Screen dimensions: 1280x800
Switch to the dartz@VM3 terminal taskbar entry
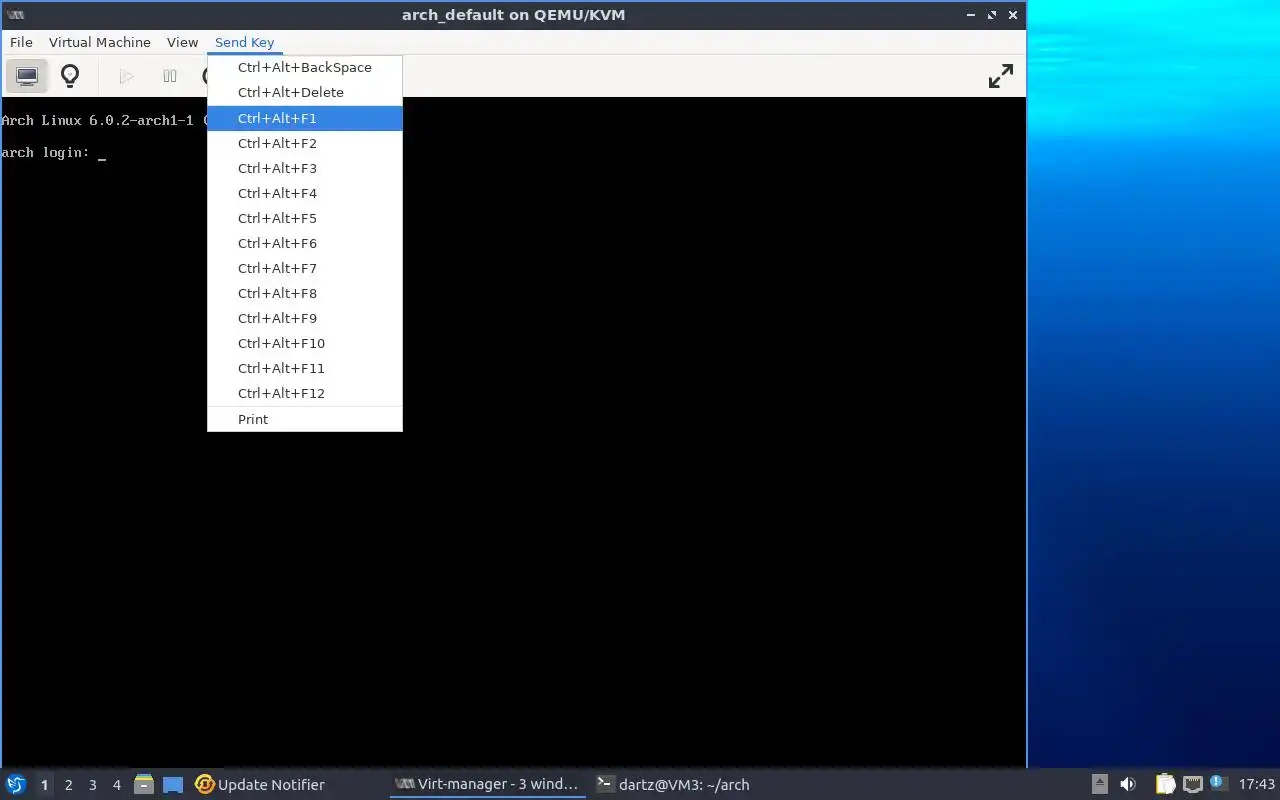tap(673, 784)
